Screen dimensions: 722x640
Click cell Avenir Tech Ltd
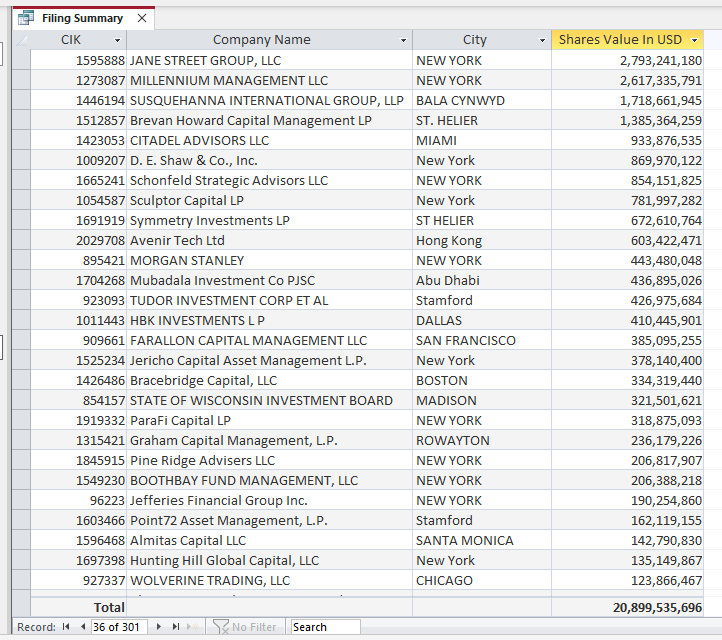pyautogui.click(x=269, y=240)
